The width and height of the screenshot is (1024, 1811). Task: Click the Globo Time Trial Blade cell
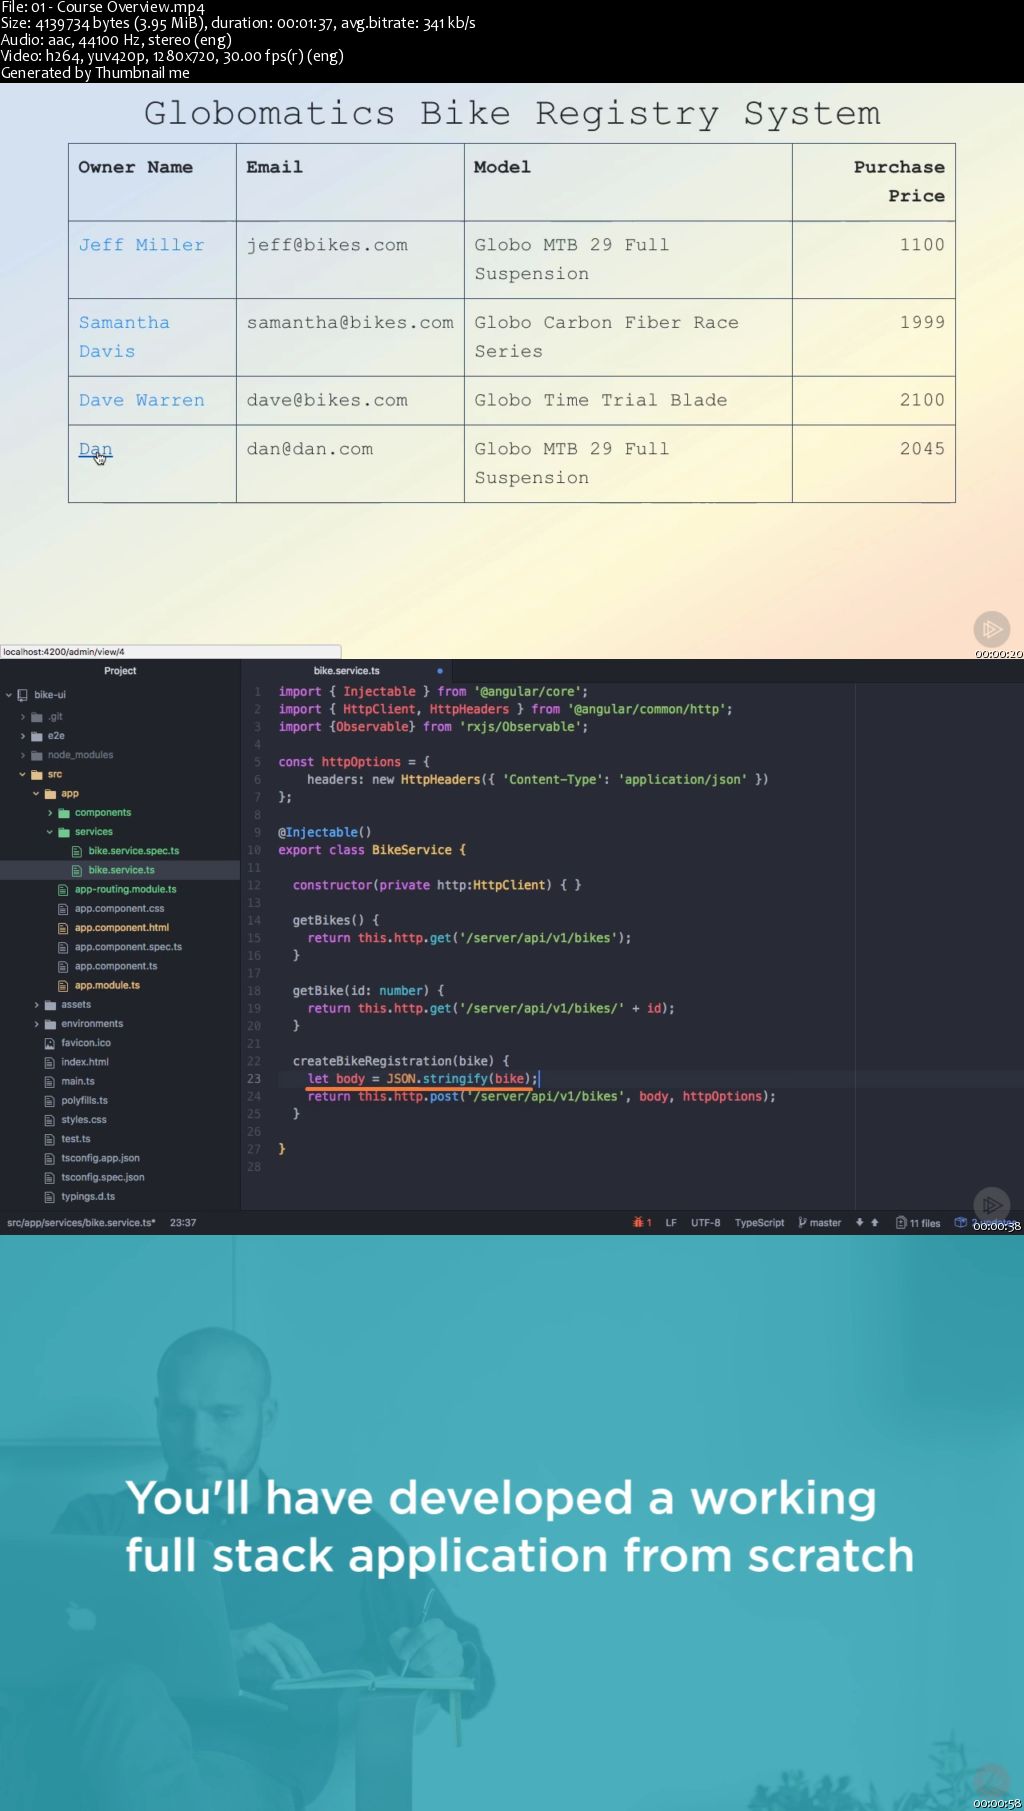coord(628,401)
